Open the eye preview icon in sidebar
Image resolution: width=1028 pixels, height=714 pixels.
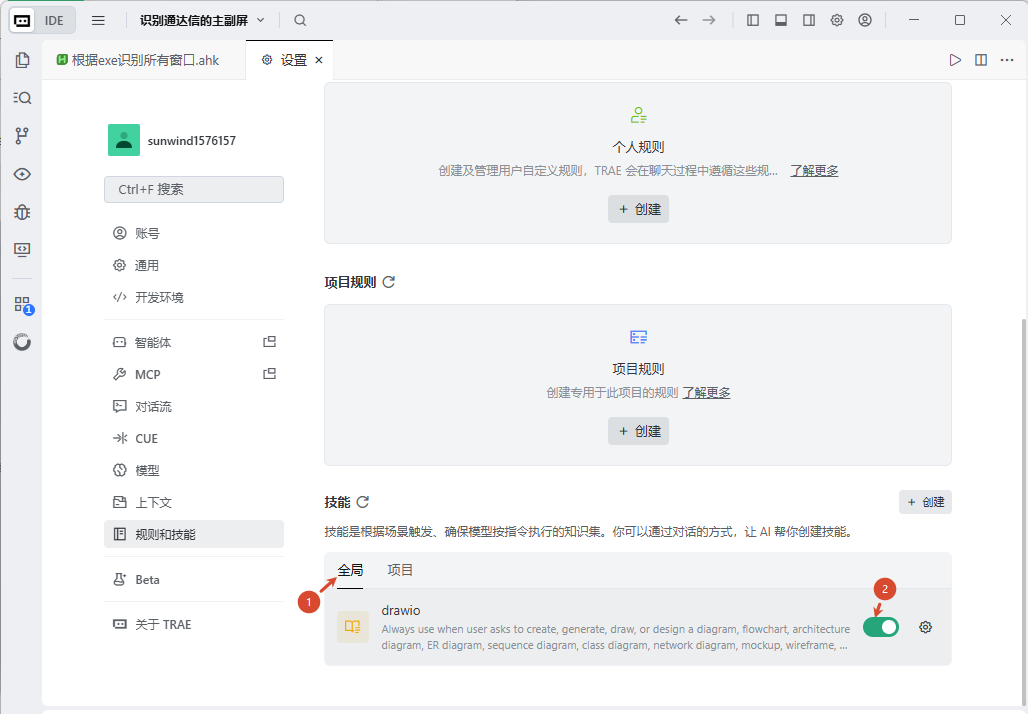22,174
